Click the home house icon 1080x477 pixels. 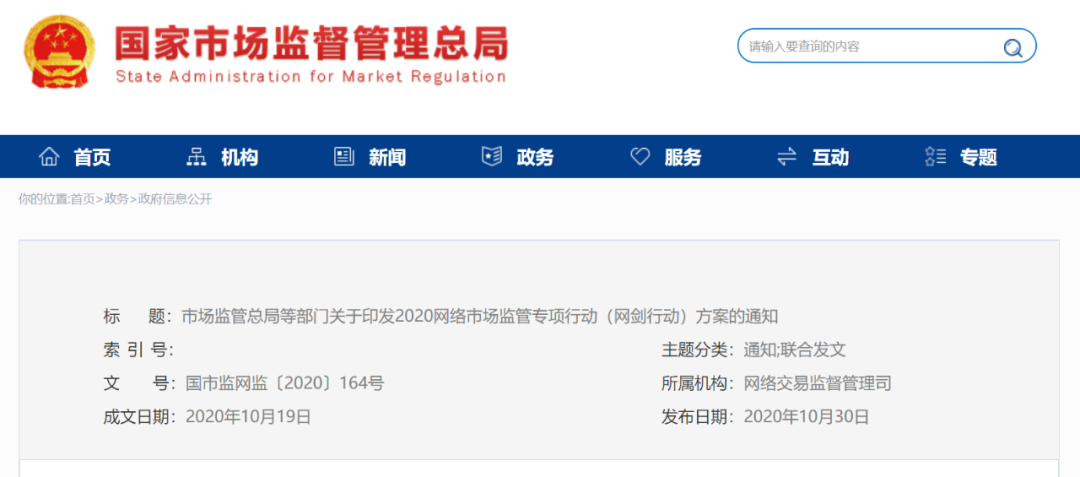[x=49, y=157]
